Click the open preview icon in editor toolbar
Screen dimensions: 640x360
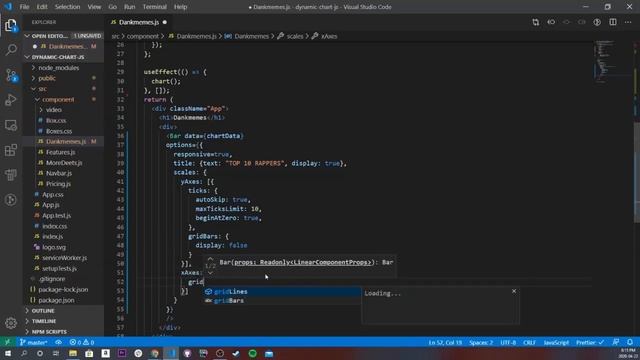597,22
